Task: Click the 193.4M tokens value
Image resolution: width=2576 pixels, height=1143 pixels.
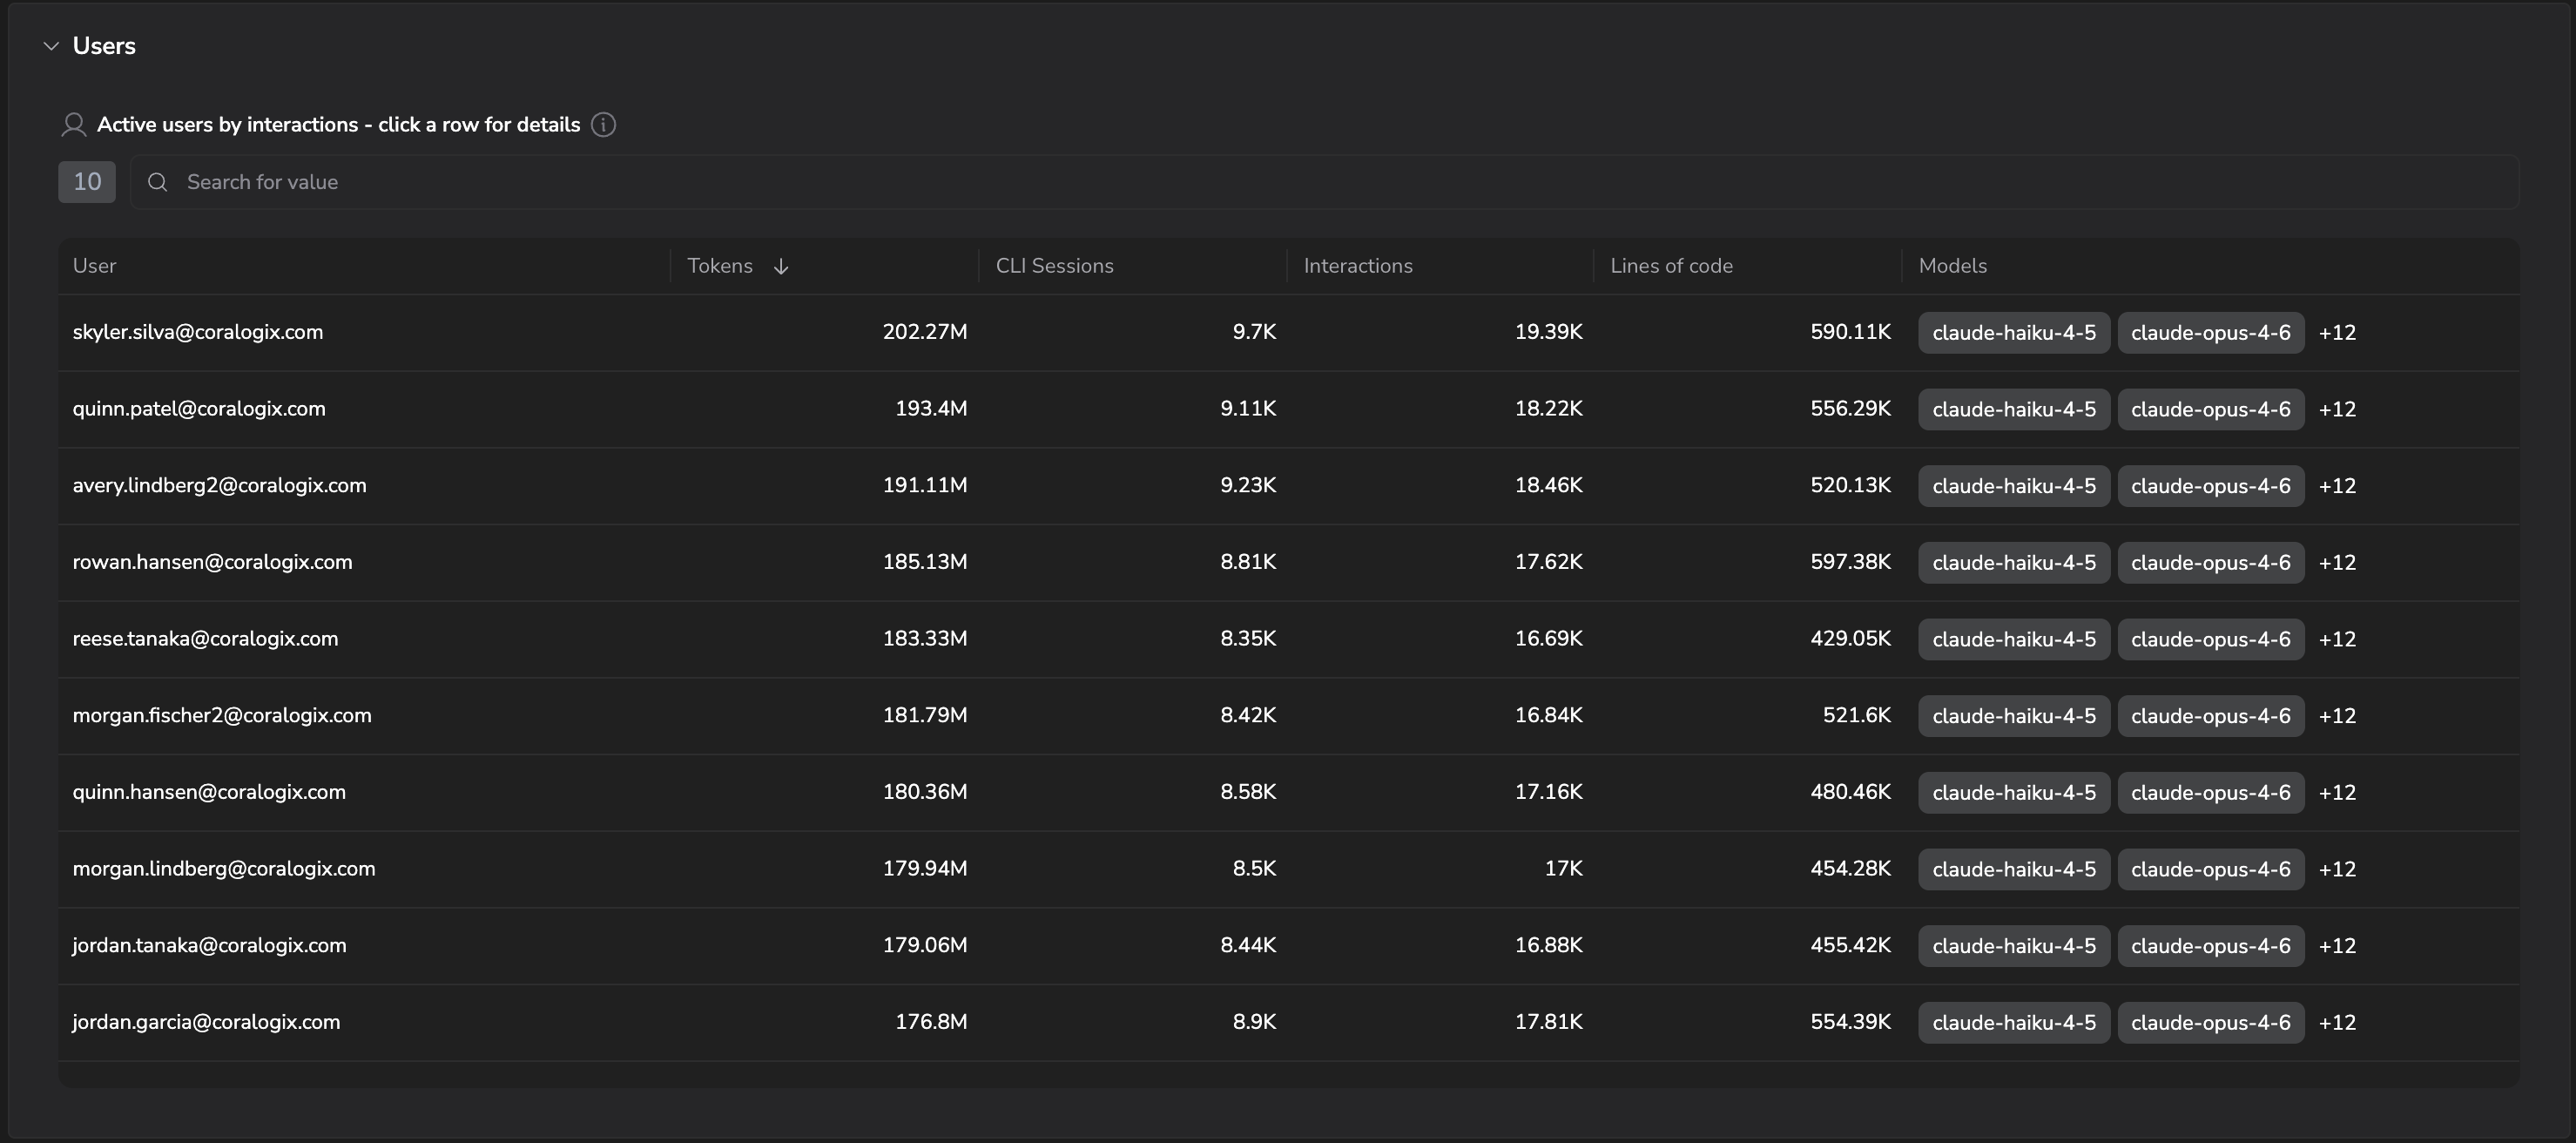Action: click(x=931, y=409)
